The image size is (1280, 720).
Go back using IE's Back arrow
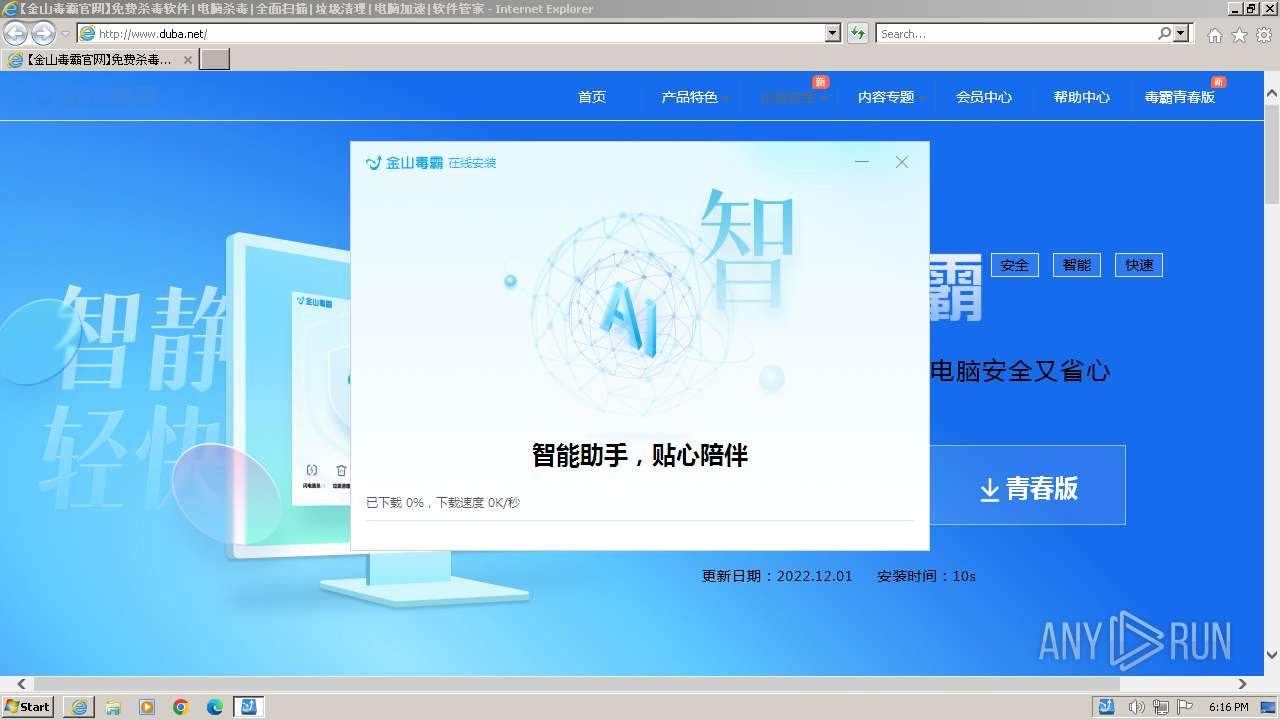[15, 34]
